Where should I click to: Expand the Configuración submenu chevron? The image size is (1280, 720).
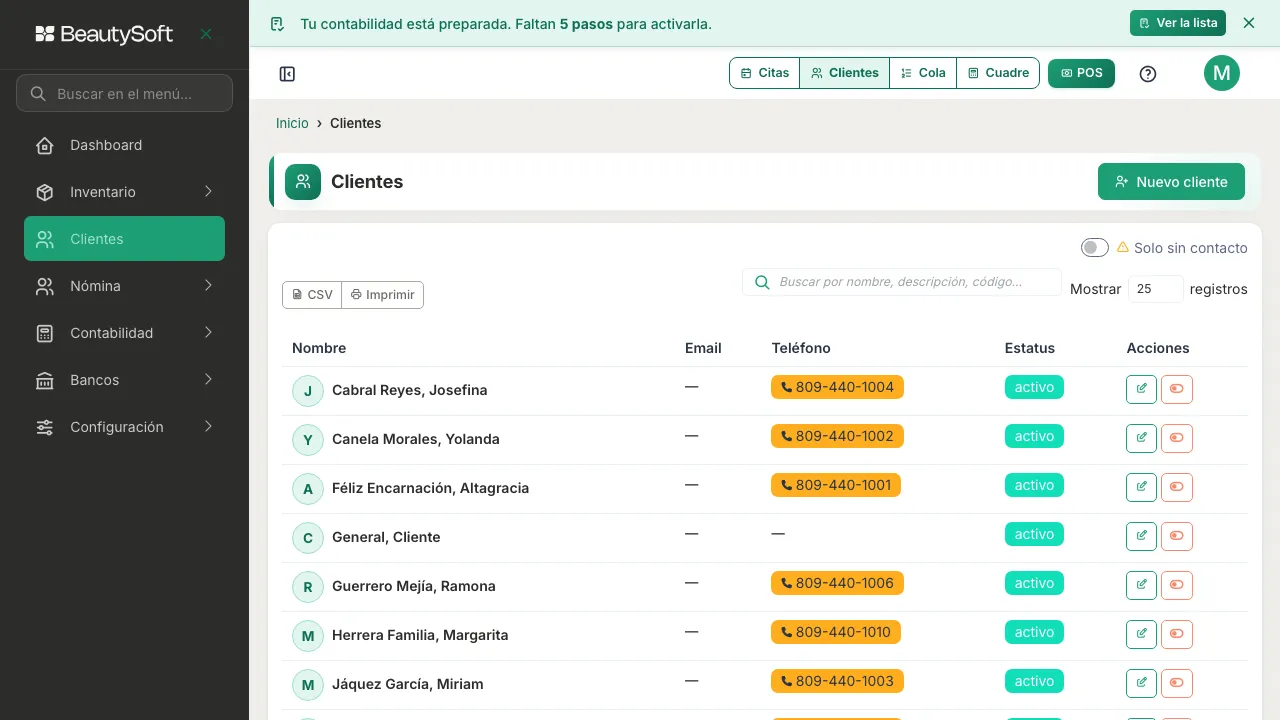pos(208,426)
